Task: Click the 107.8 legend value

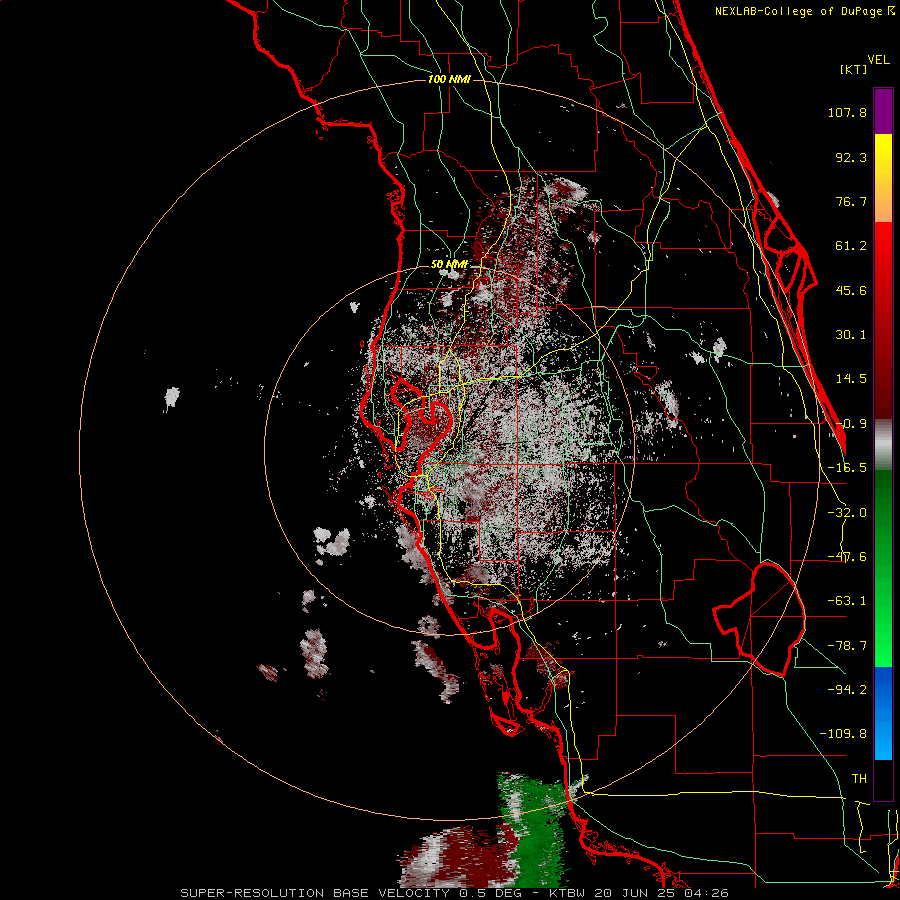Action: (847, 112)
